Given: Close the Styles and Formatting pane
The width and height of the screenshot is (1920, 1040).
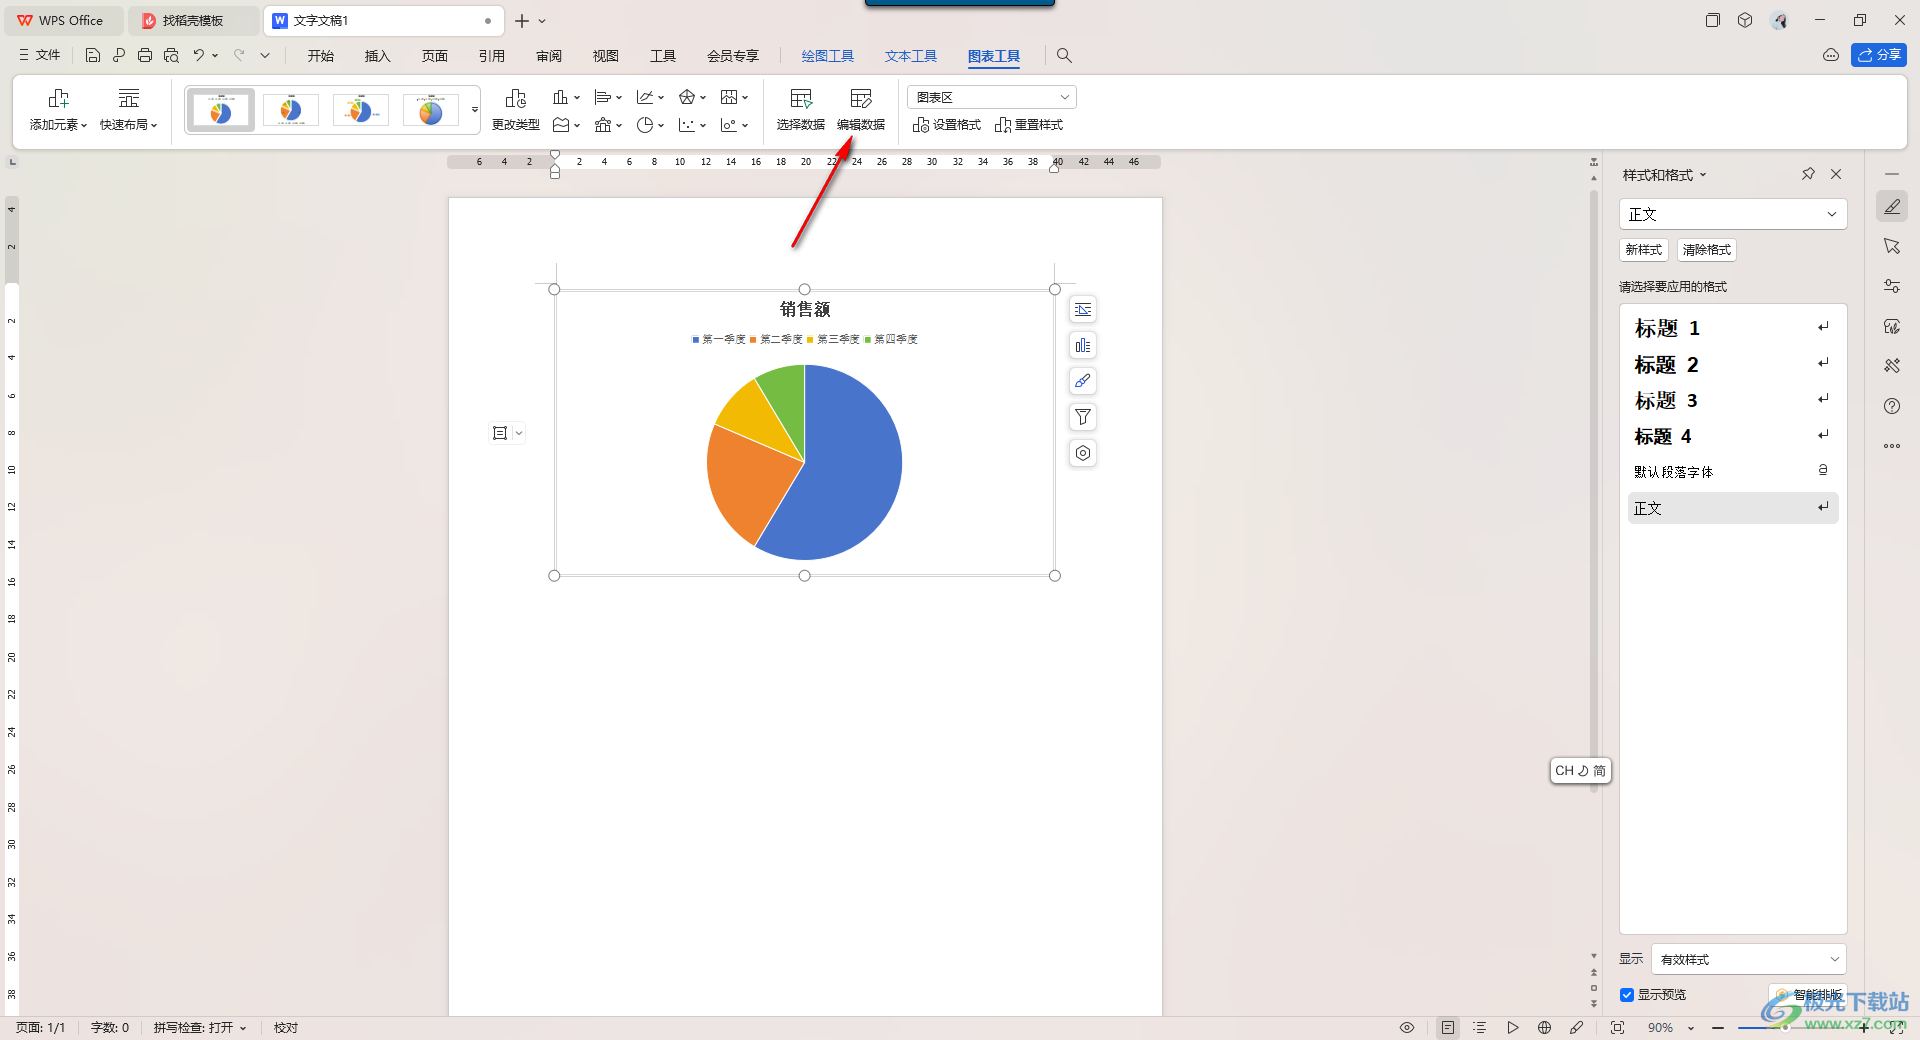Looking at the screenshot, I should [x=1836, y=174].
